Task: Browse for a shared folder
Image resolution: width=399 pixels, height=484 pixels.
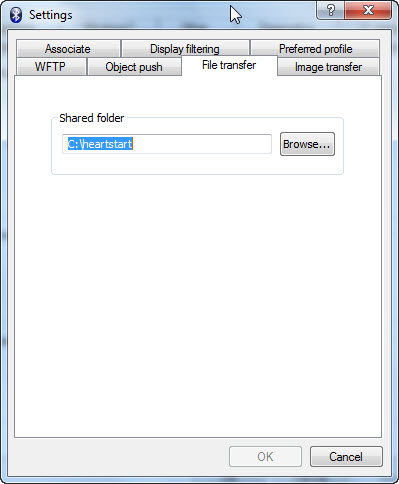Action: pyautogui.click(x=307, y=144)
